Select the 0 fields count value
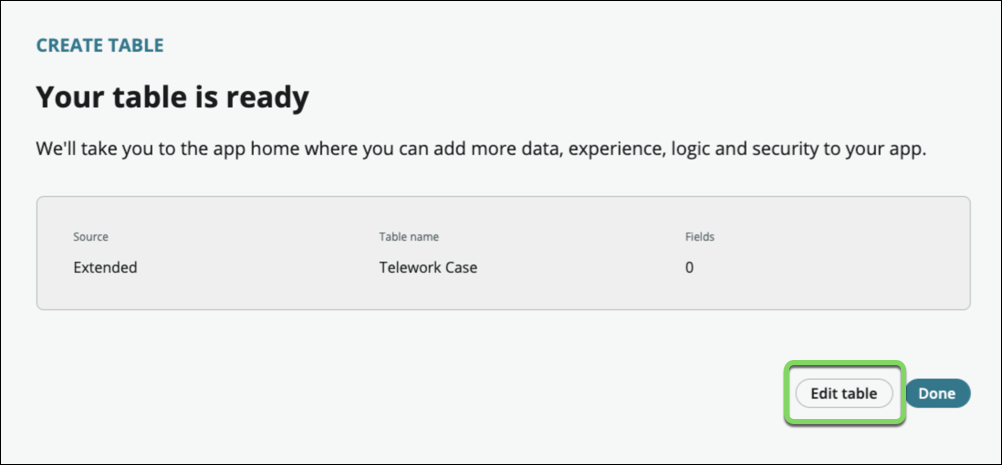 [x=689, y=268]
